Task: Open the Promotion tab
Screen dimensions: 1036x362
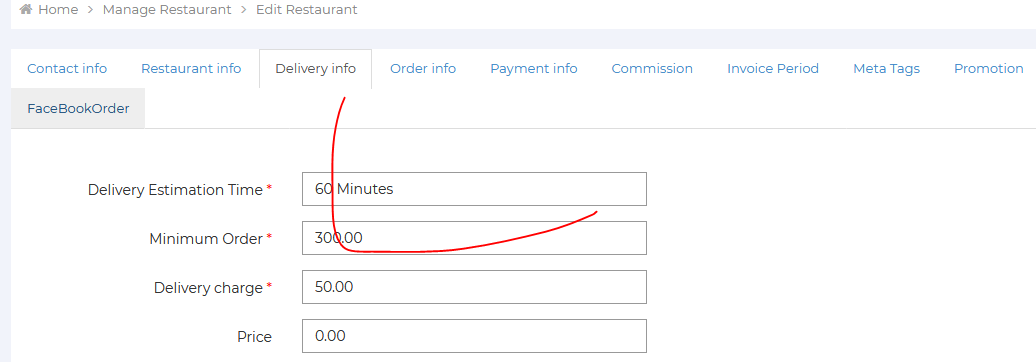Action: point(988,69)
